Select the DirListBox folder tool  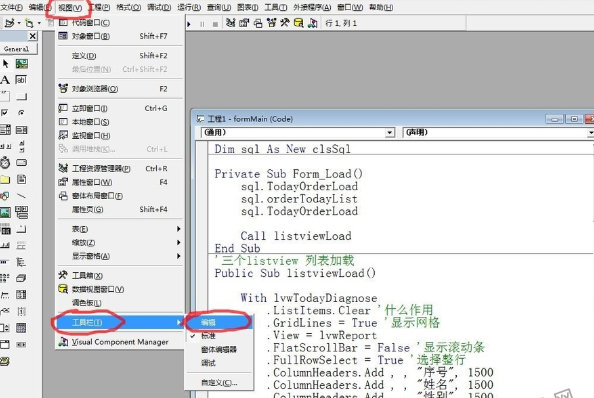click(5, 179)
